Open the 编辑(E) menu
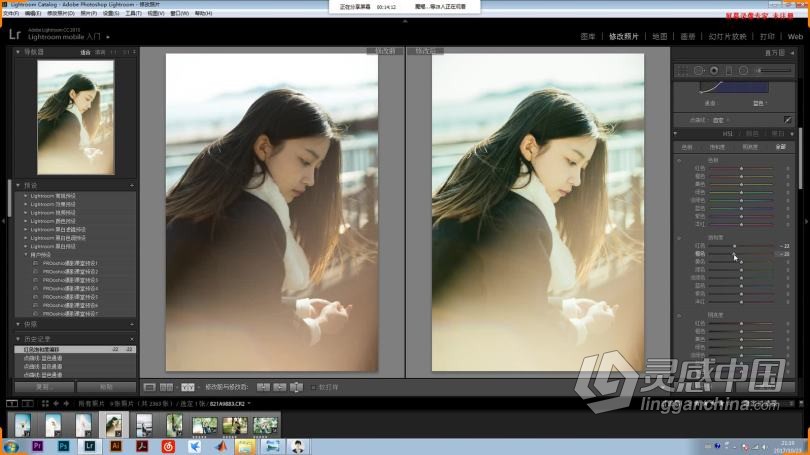The width and height of the screenshot is (810, 455). point(33,13)
